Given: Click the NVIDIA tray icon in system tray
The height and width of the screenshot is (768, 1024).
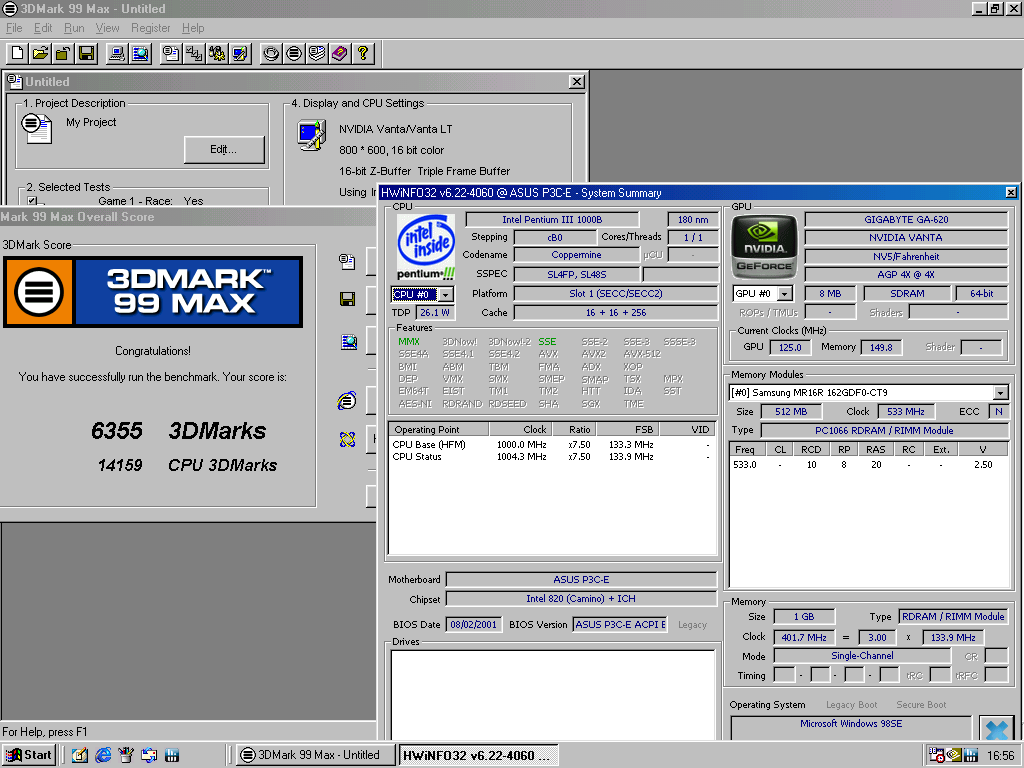Looking at the screenshot, I should pyautogui.click(x=953, y=755).
